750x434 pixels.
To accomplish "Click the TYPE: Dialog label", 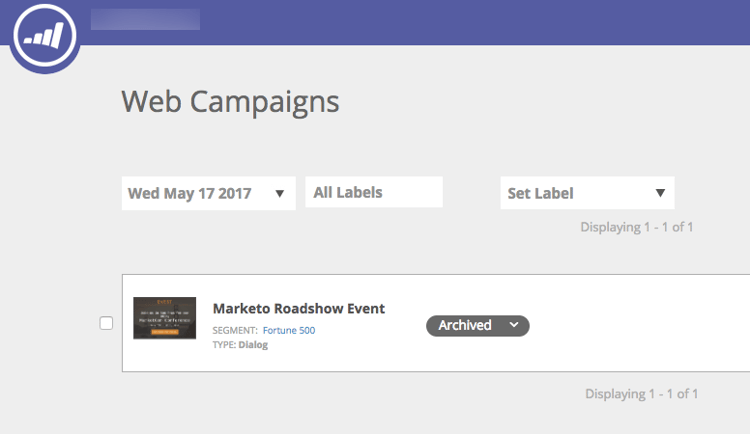I will [x=240, y=345].
